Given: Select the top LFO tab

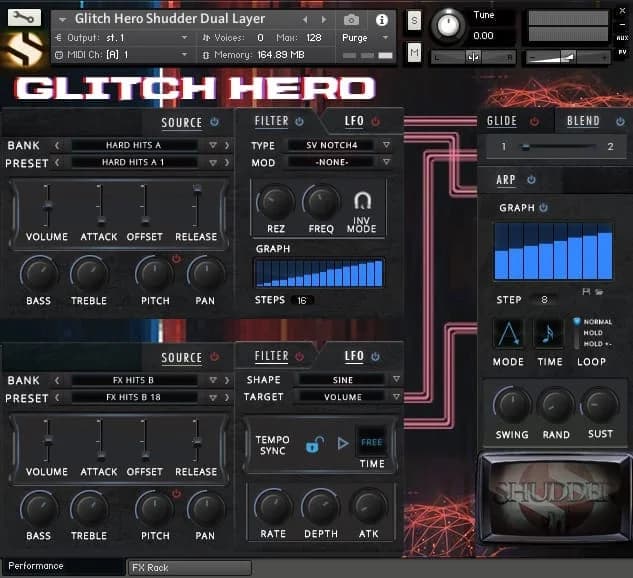Looking at the screenshot, I should [x=354, y=121].
